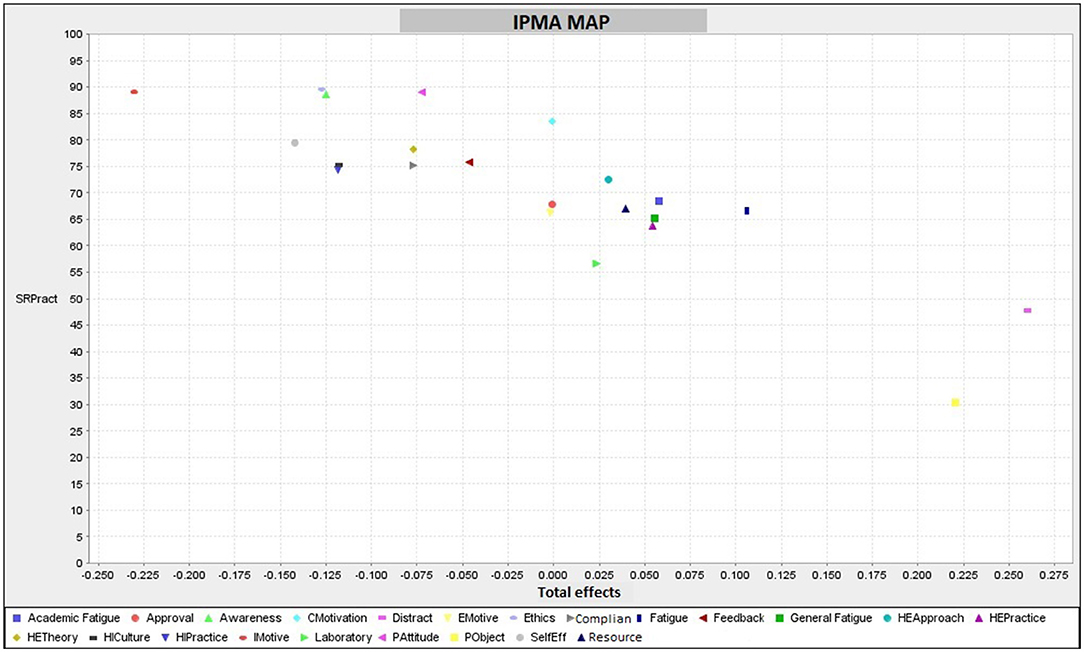Click the Feedback legend entry
The height and width of the screenshot is (652, 1084).
[732, 618]
